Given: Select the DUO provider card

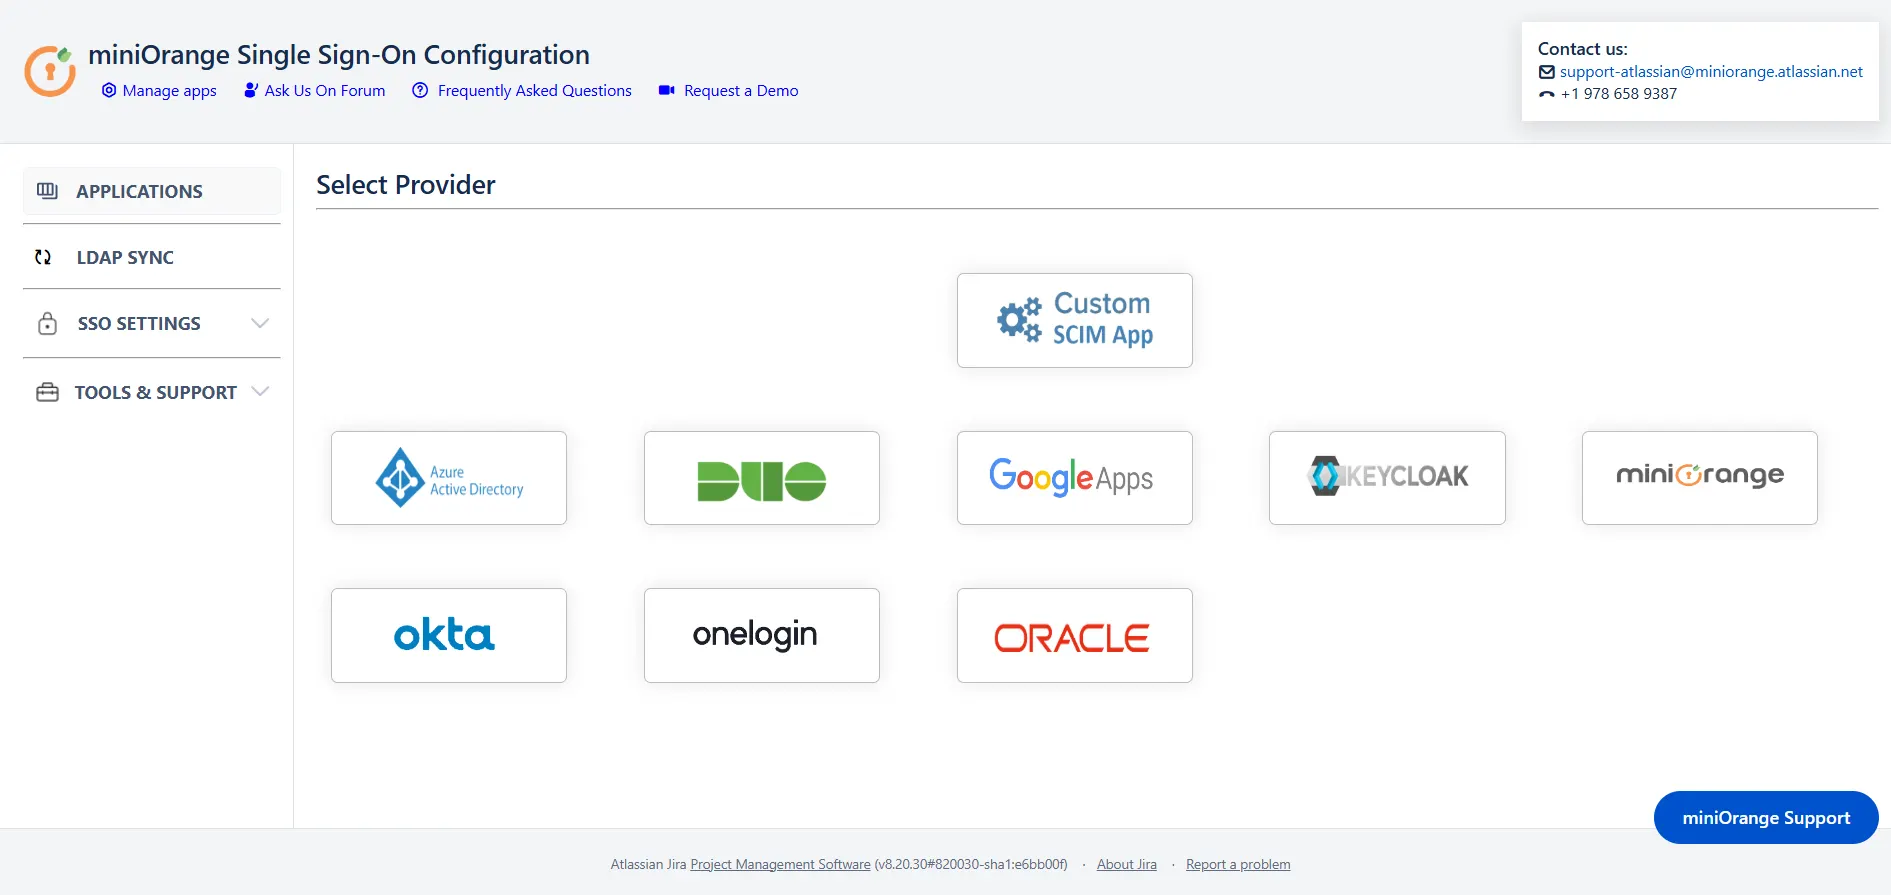Looking at the screenshot, I should [x=762, y=478].
